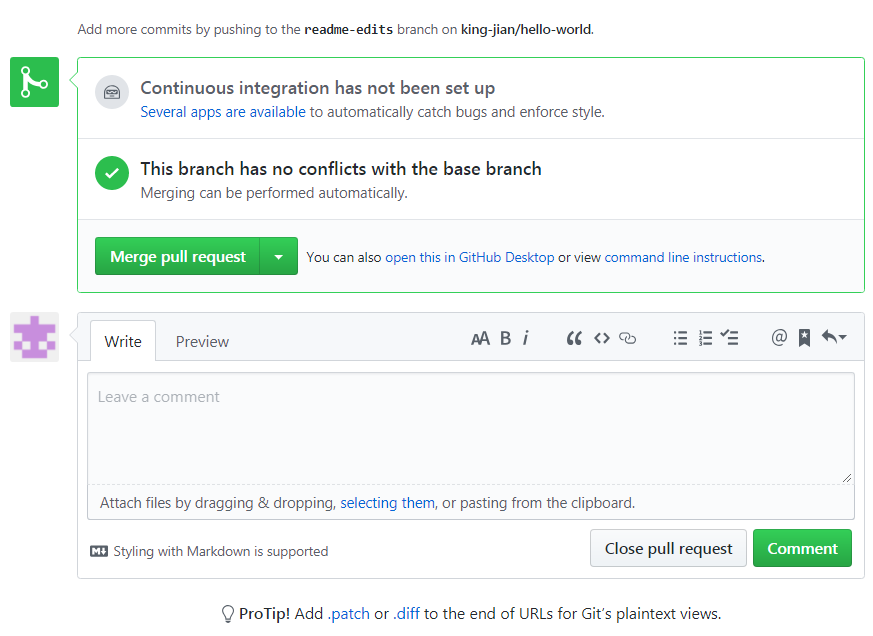Screen dimensions: 873x636
Task: Insert a quote using toolbar icon
Action: click(574, 338)
